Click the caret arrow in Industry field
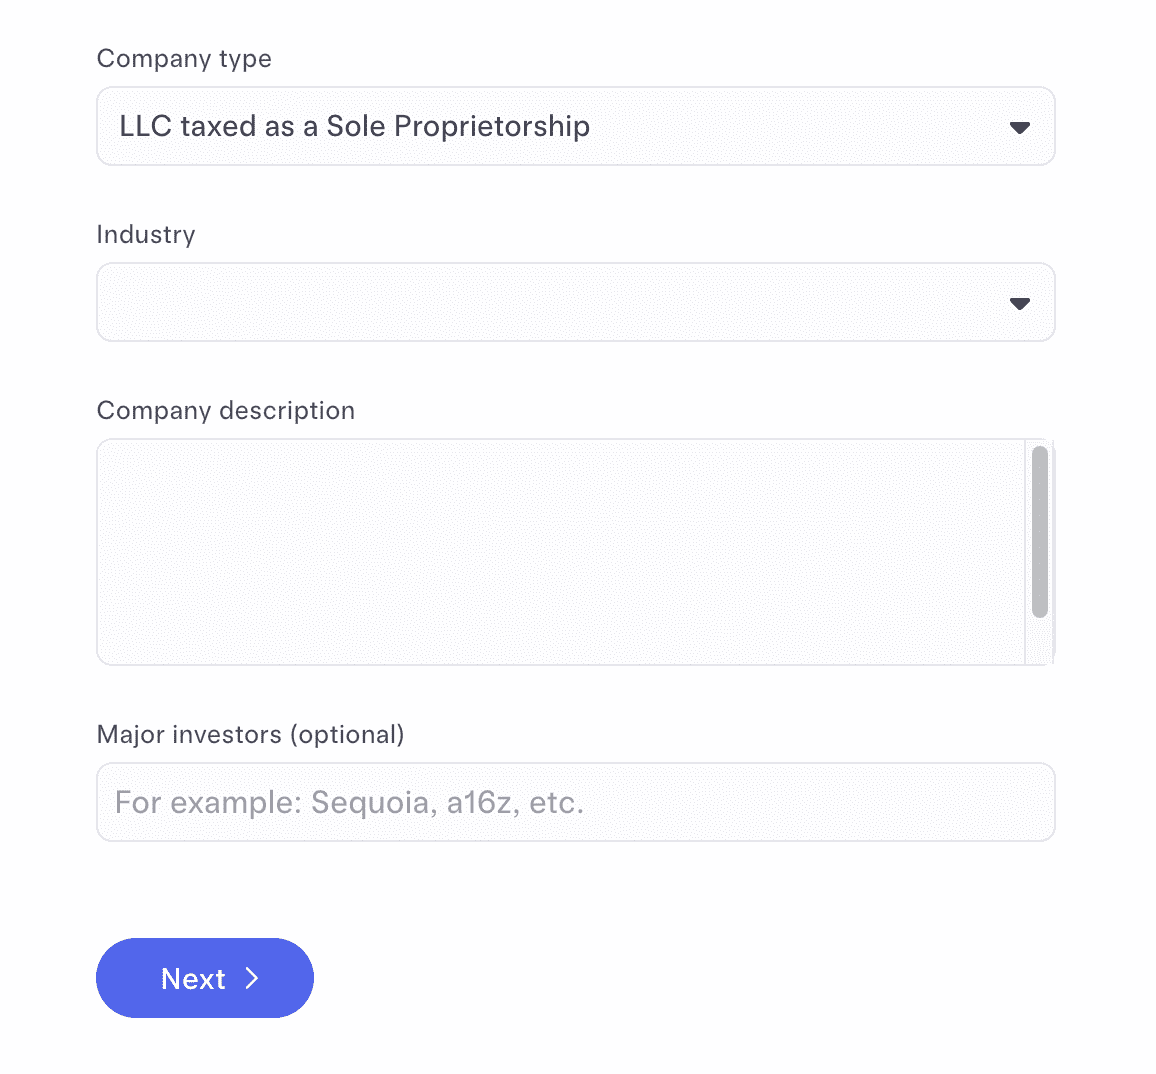This screenshot has height=1074, width=1156. coord(1019,303)
